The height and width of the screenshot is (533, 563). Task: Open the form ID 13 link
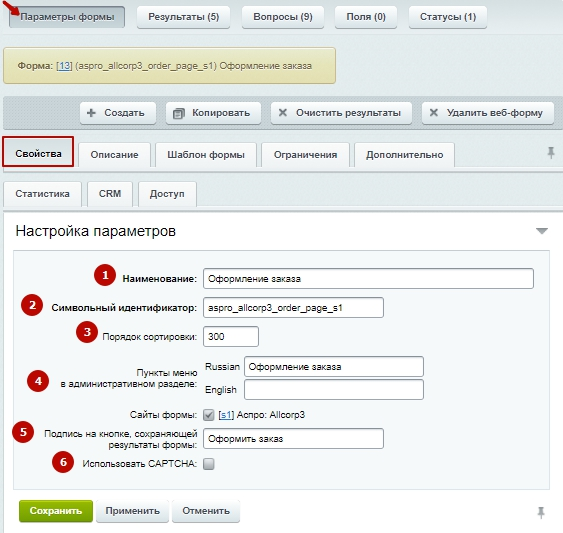click(x=64, y=66)
